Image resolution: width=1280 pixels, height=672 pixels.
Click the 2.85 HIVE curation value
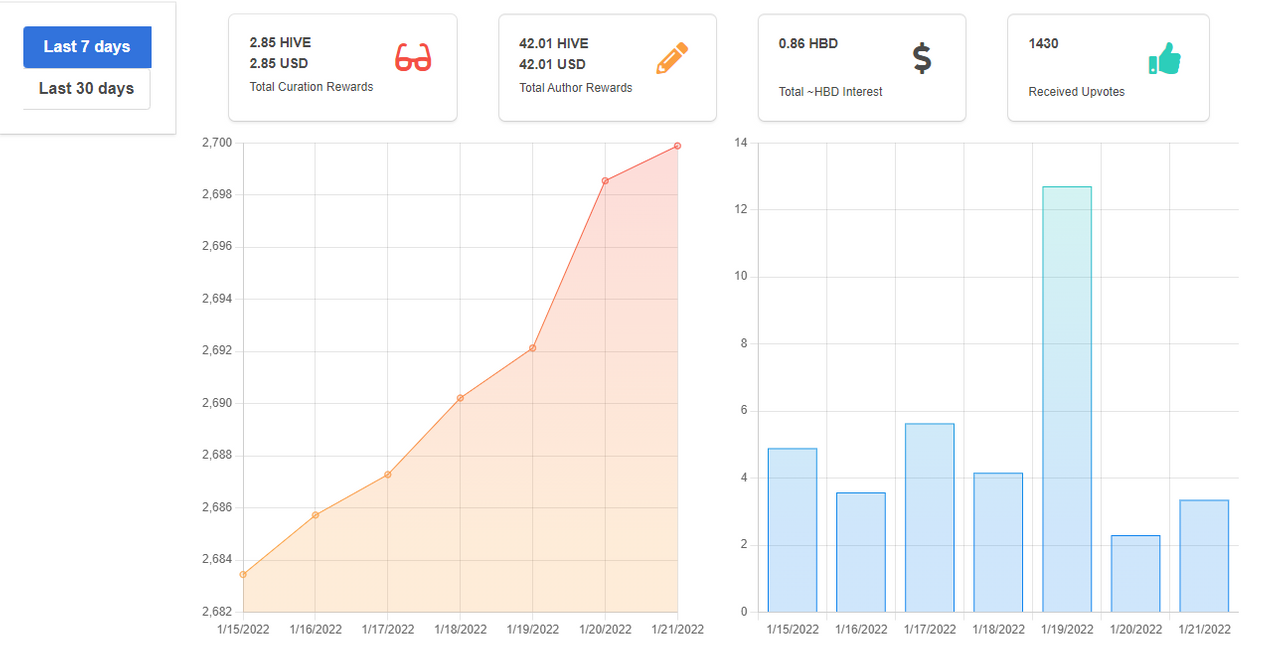click(x=280, y=43)
